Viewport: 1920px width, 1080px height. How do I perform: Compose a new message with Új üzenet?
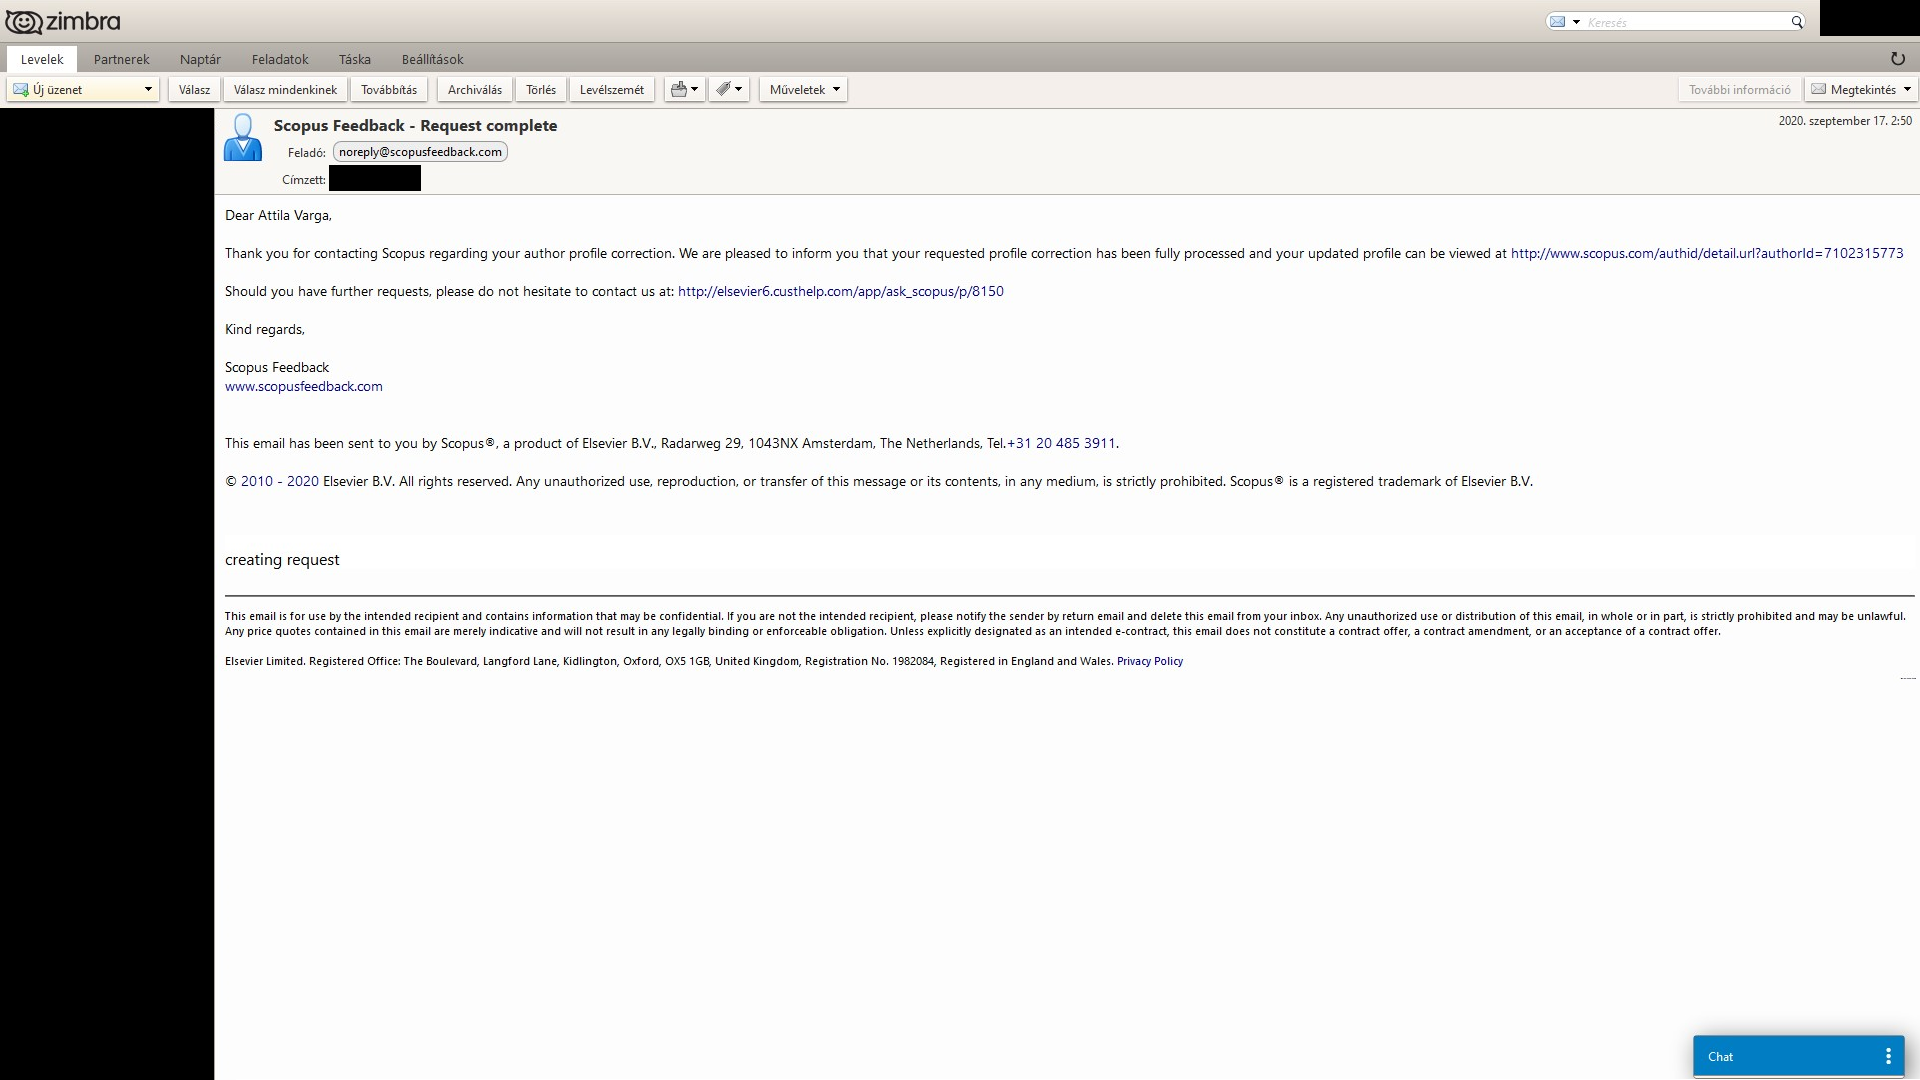[x=73, y=89]
